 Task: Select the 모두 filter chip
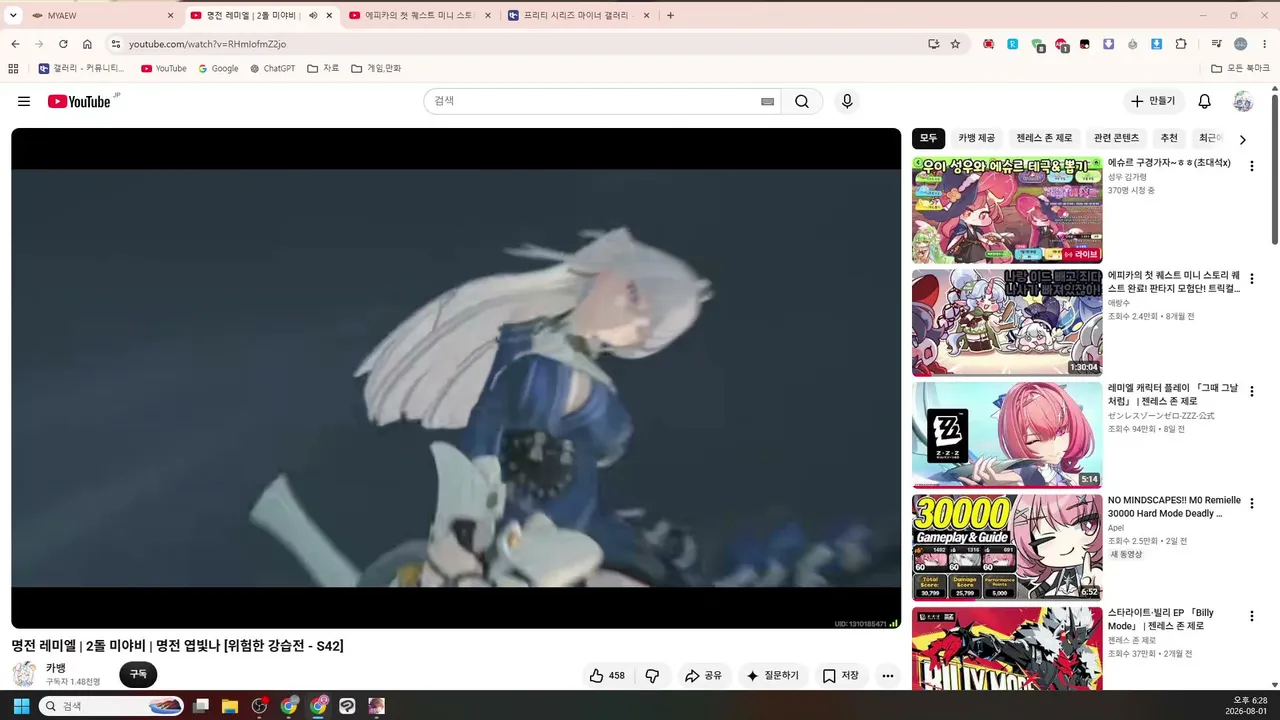coord(929,138)
